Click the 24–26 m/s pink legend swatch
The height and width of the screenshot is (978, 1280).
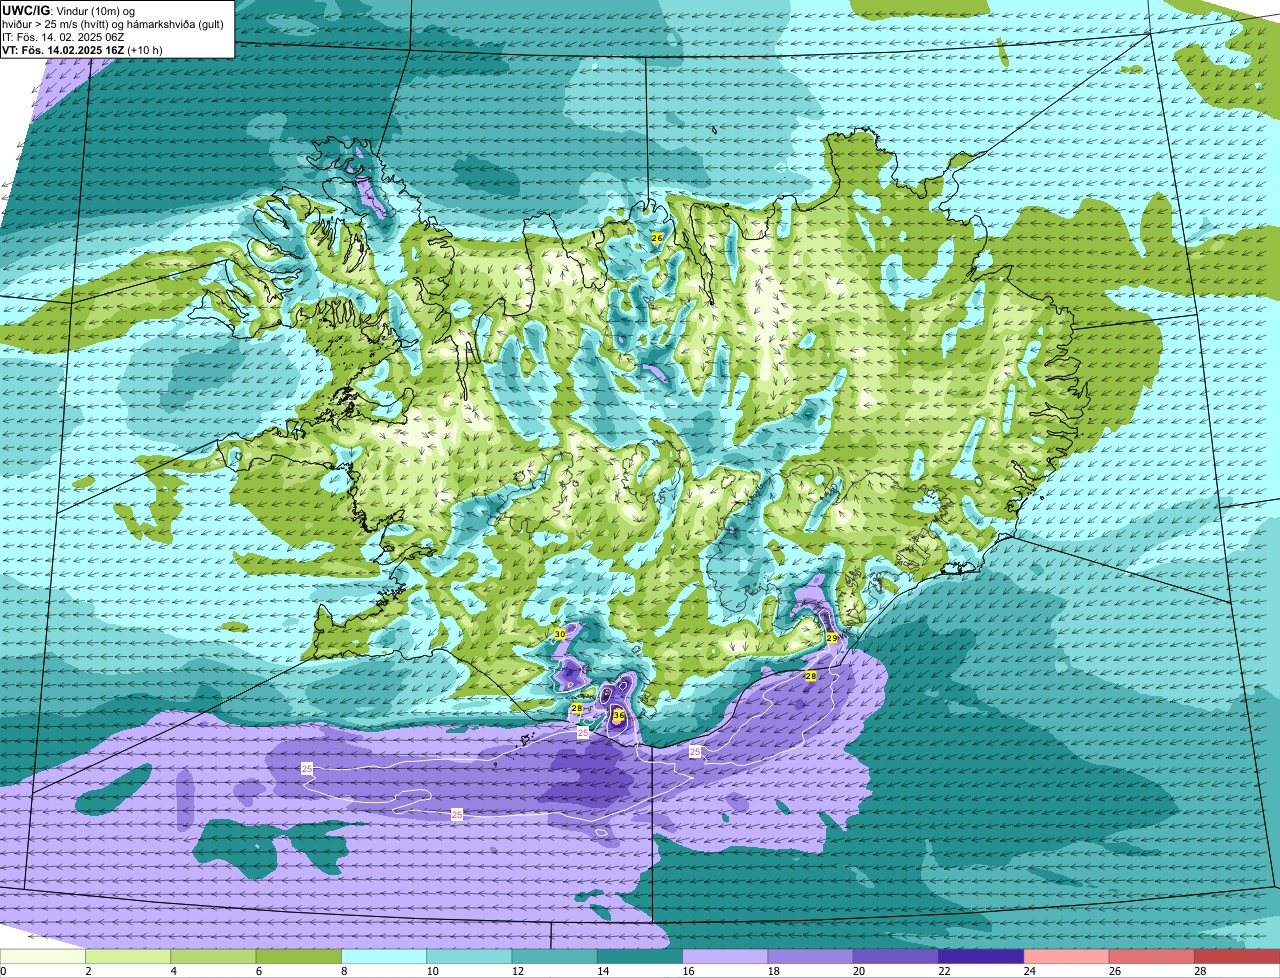(1066, 956)
